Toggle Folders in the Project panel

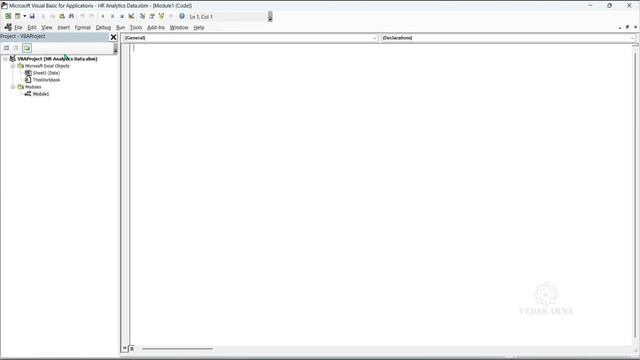pos(27,48)
